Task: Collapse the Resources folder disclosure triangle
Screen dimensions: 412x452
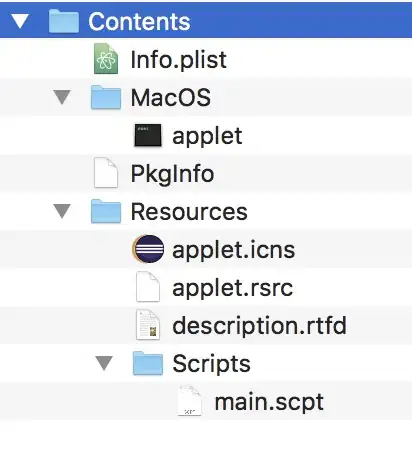Action: point(62,211)
